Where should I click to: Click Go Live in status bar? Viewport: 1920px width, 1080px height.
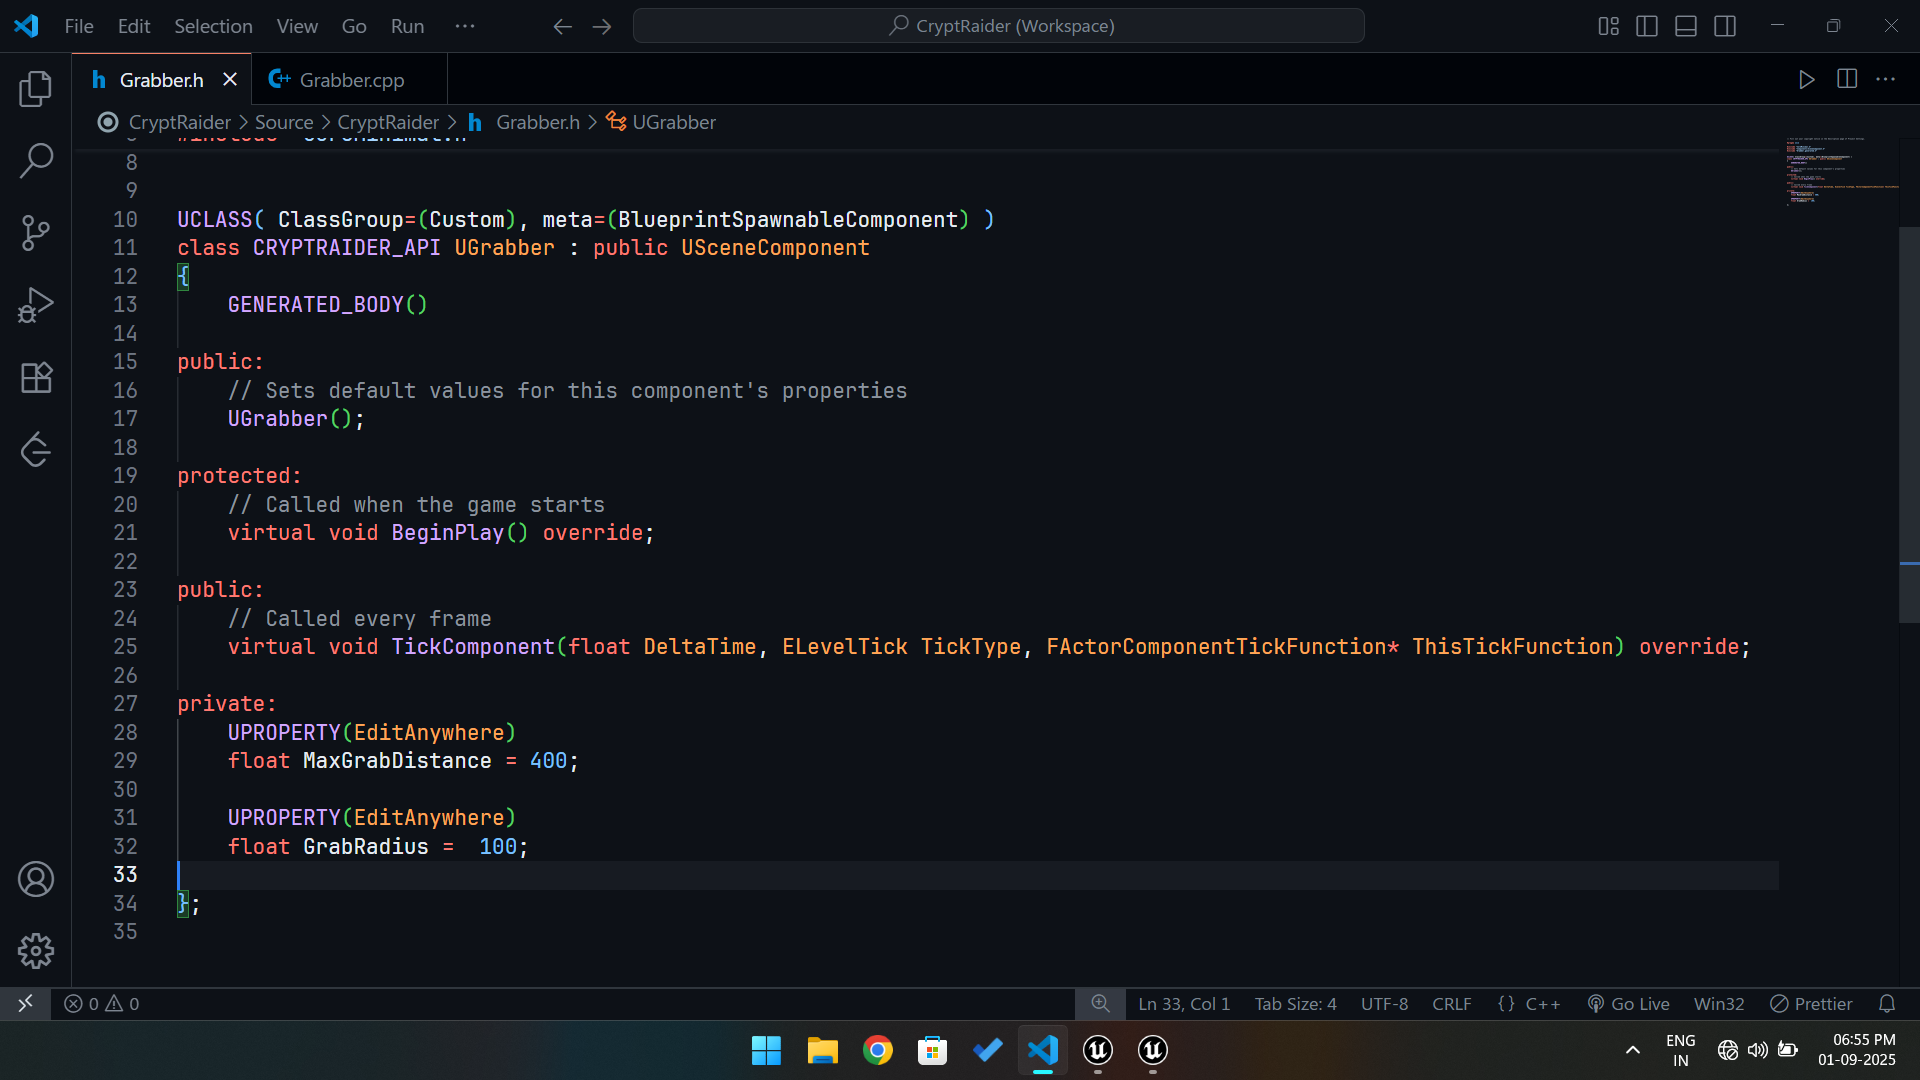[1629, 1004]
